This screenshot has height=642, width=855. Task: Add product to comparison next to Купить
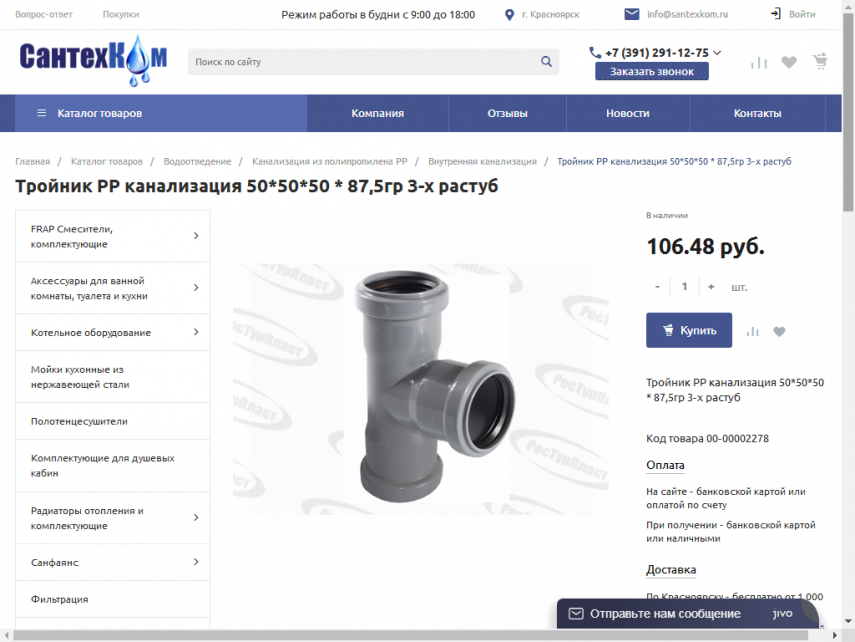[x=753, y=332]
